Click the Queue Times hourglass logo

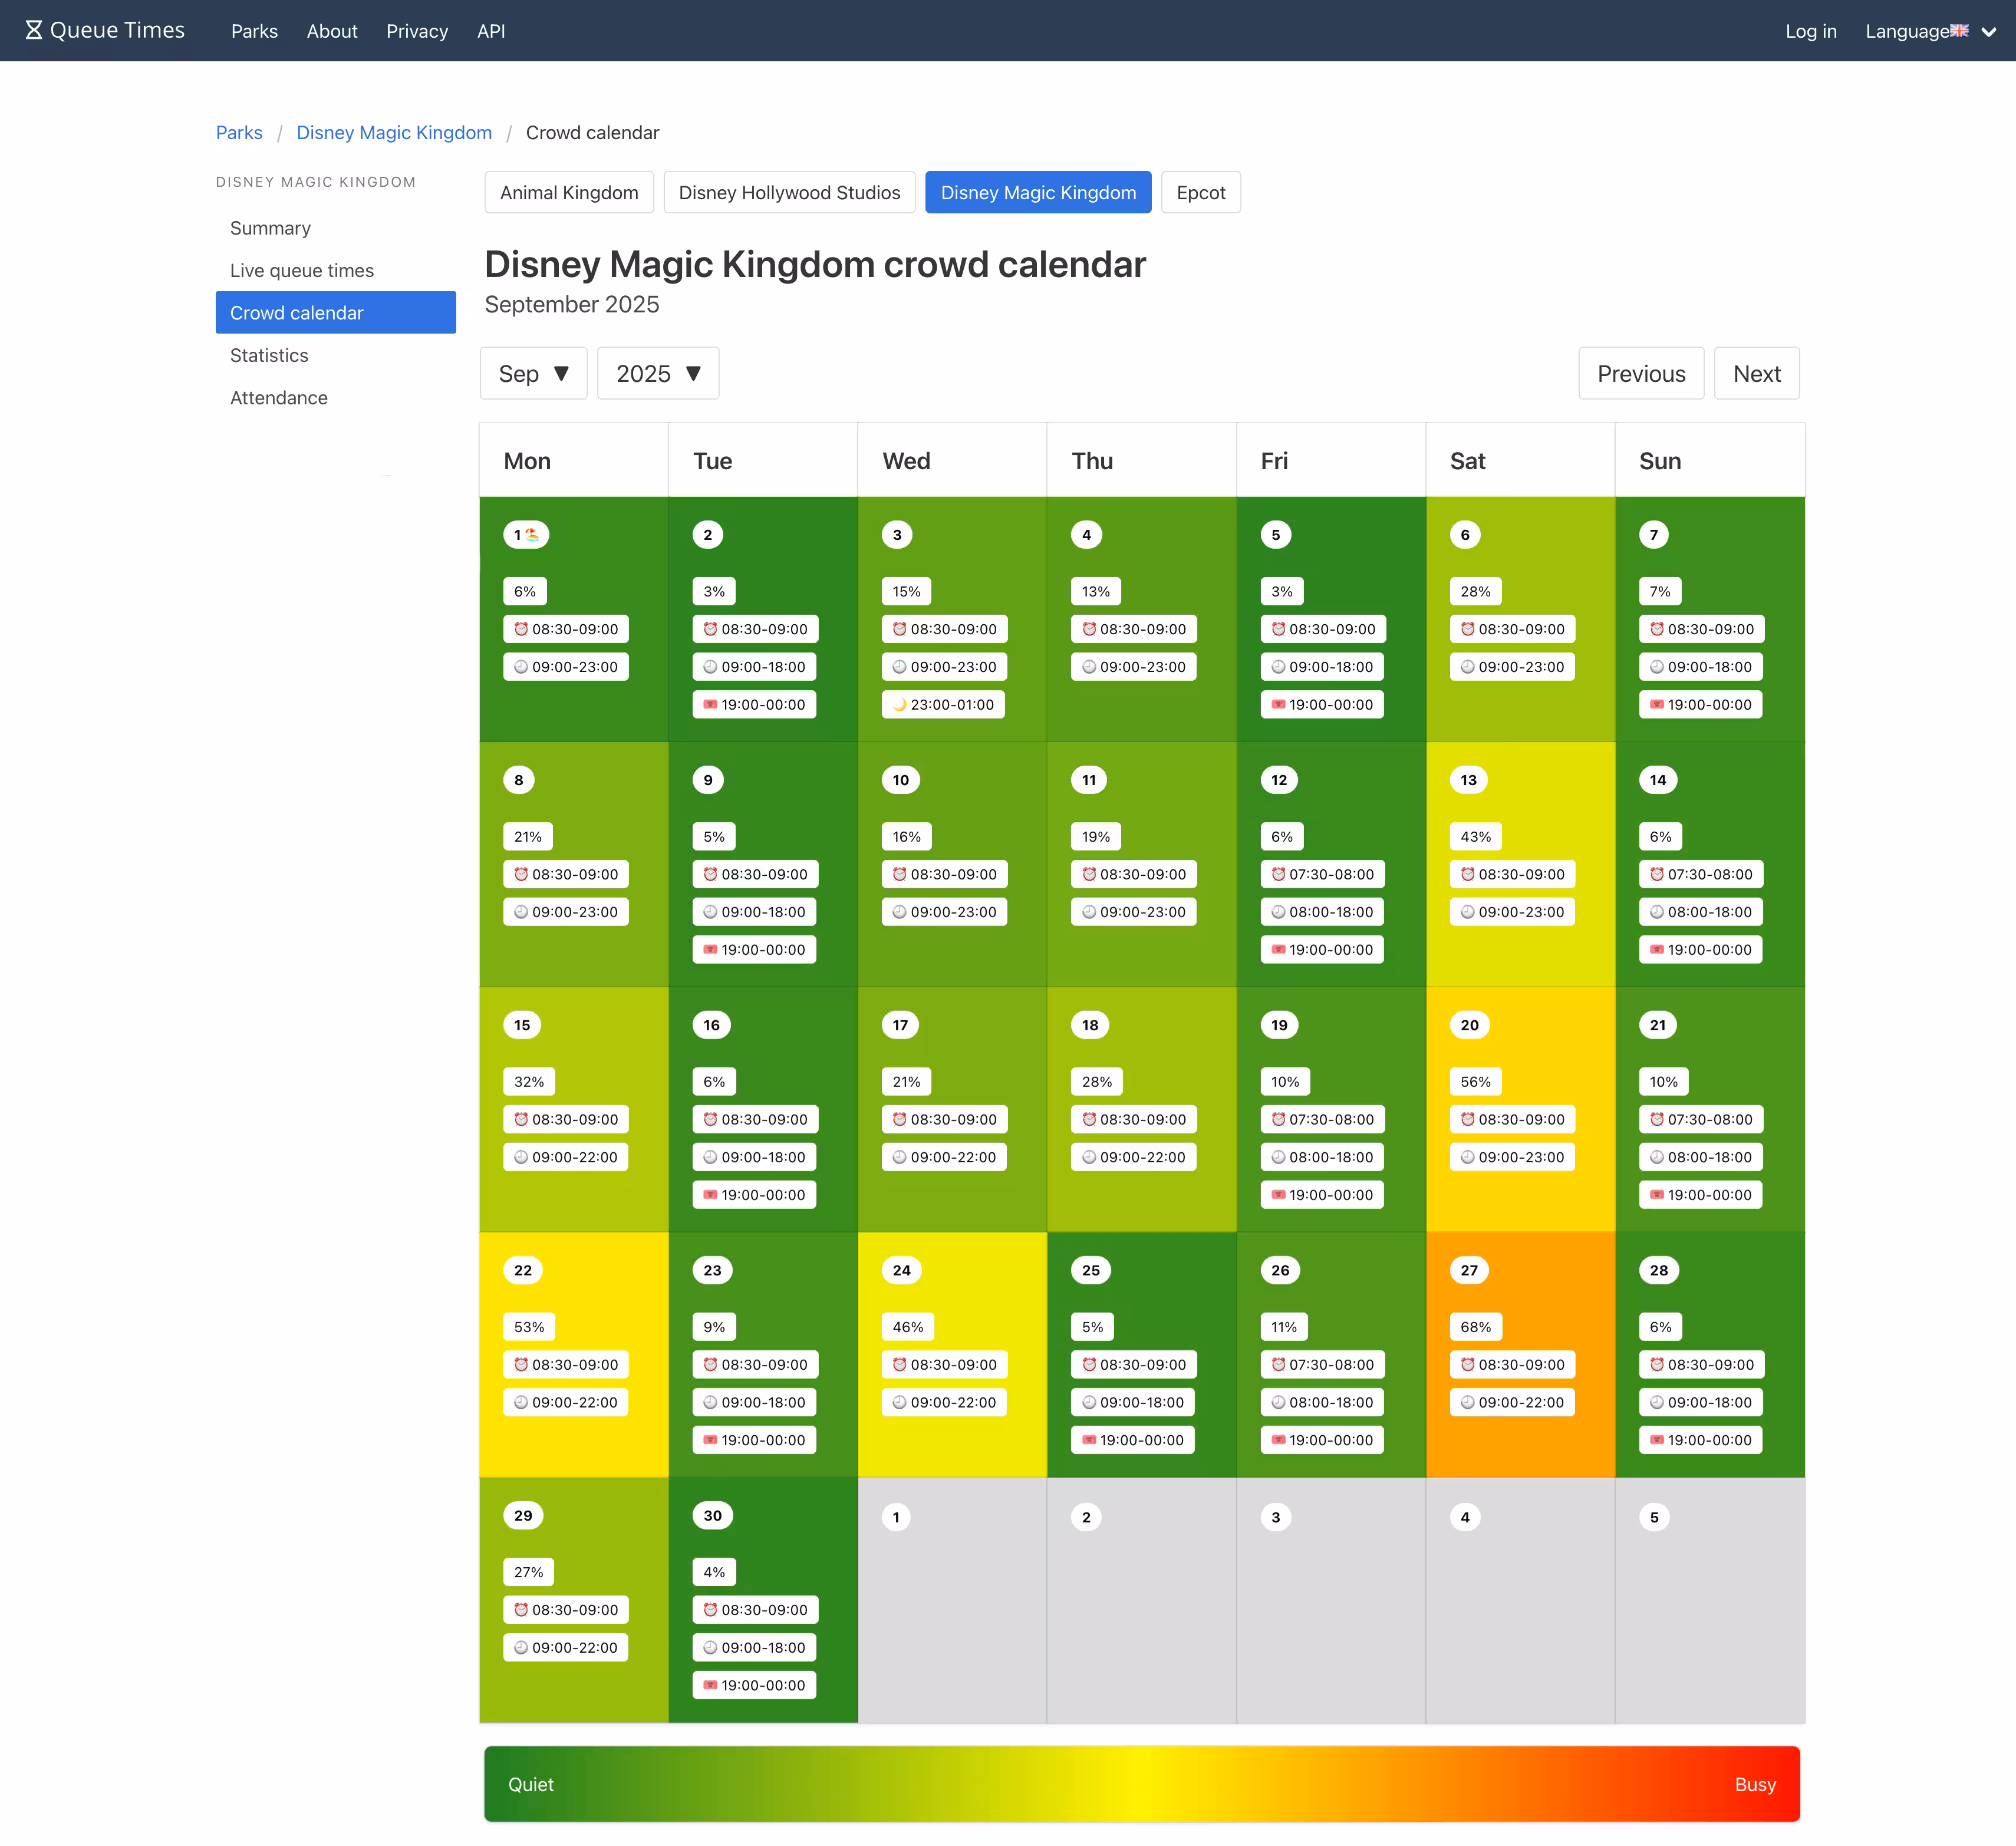[x=33, y=30]
